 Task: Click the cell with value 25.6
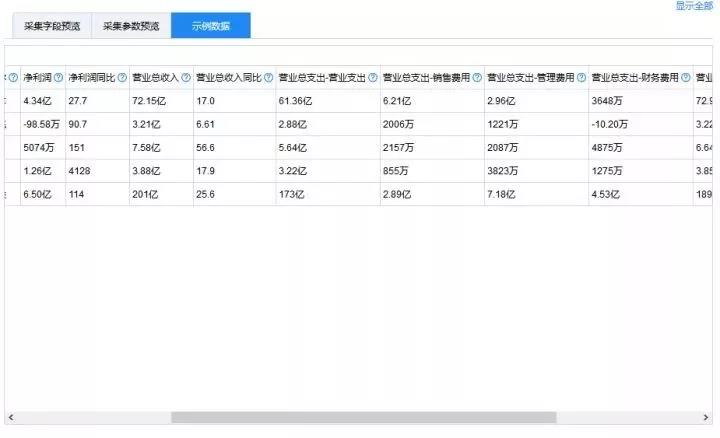tap(235, 195)
